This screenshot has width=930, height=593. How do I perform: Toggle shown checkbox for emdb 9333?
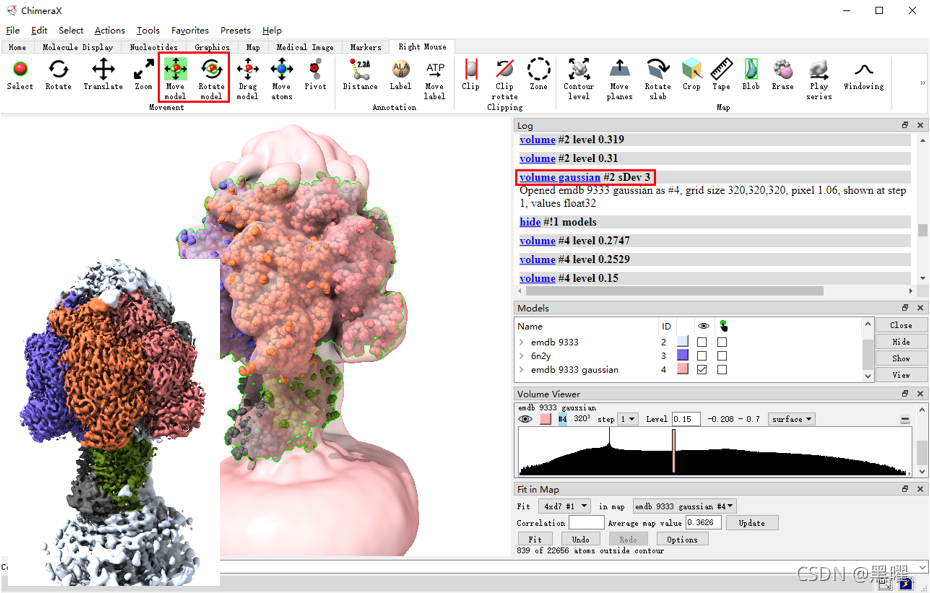pyautogui.click(x=702, y=342)
